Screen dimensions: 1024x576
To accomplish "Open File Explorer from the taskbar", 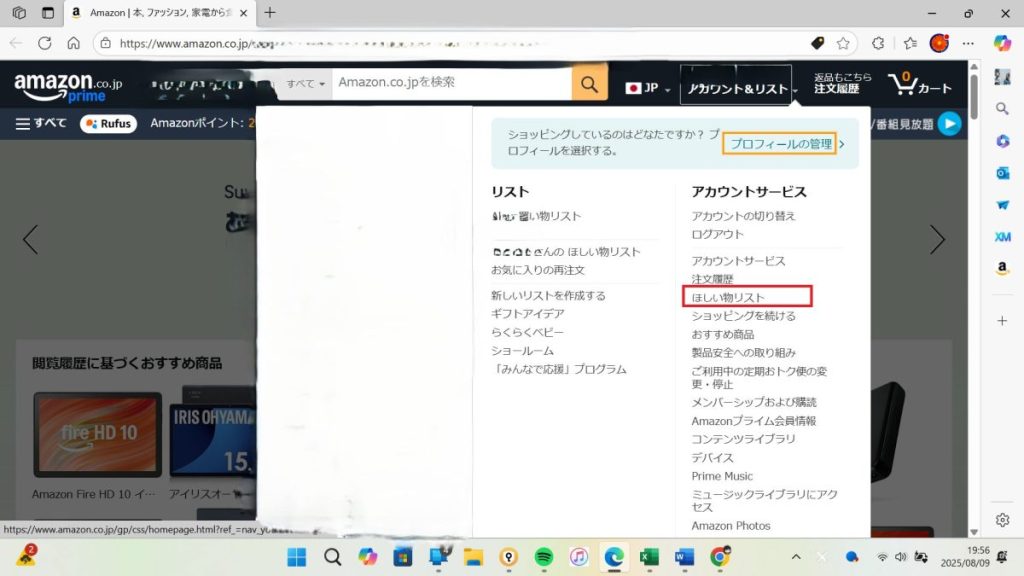I will pyautogui.click(x=473, y=557).
